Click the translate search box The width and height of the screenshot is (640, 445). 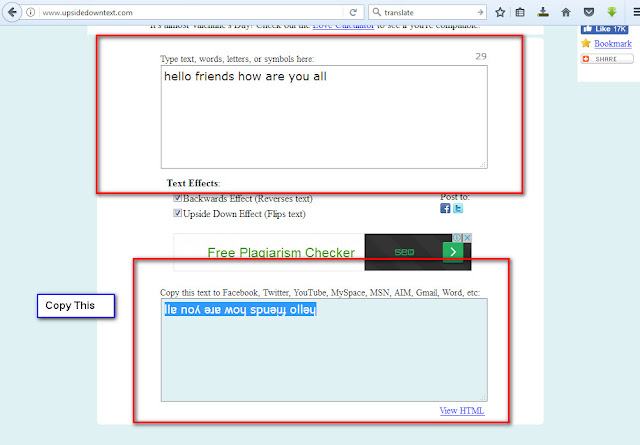[429, 12]
